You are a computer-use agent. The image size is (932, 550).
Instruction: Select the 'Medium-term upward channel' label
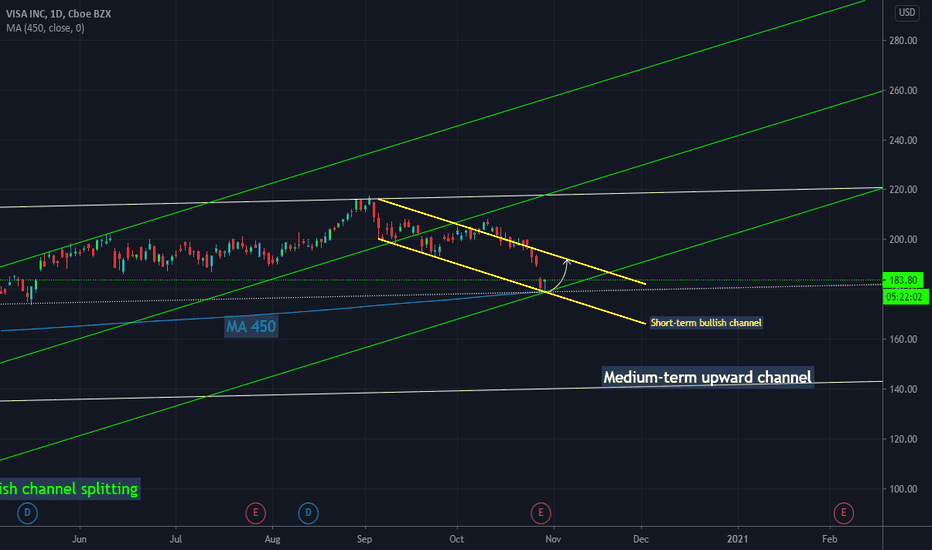(x=707, y=377)
